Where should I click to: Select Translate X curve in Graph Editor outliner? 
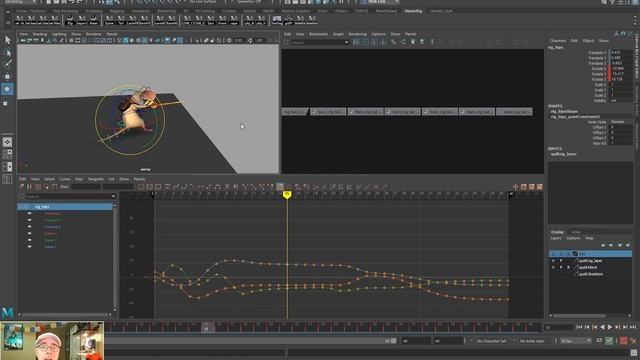pyautogui.click(x=53, y=213)
